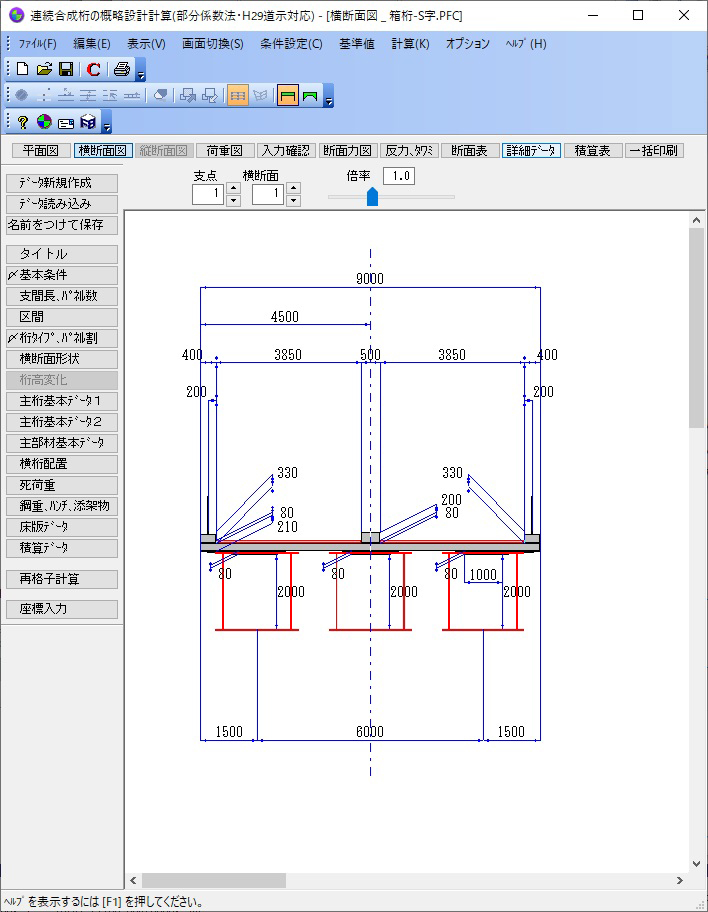708x912 pixels.
Task: Switch to the 積算表 view
Action: (593, 151)
